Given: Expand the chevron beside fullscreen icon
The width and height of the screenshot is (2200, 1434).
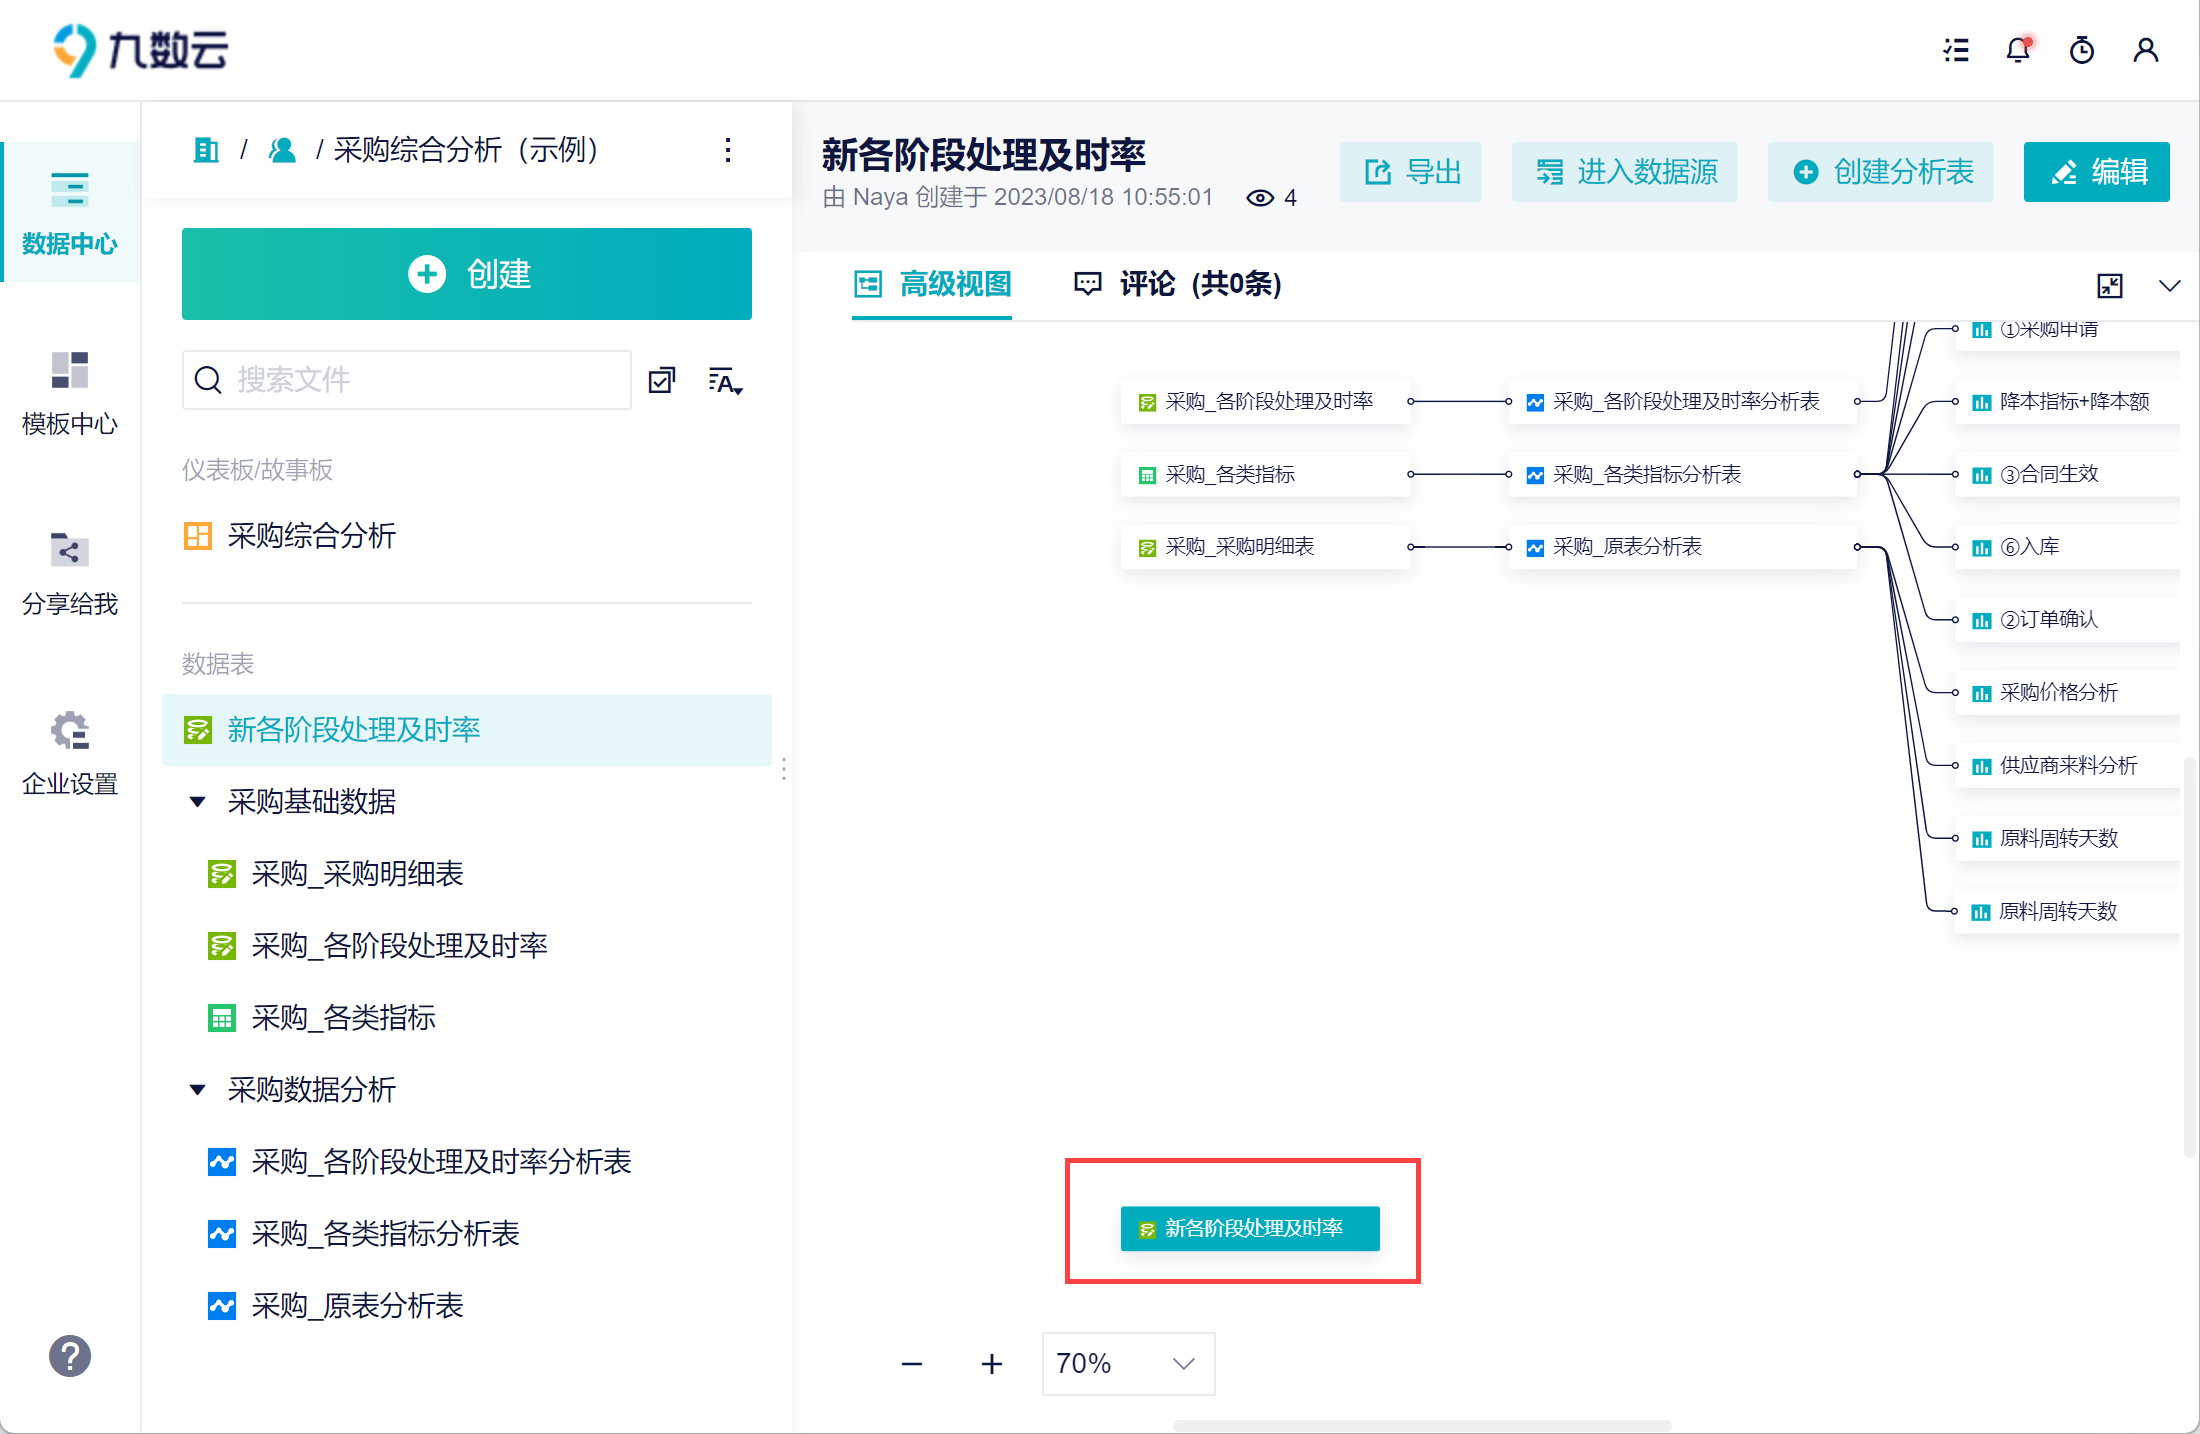Looking at the screenshot, I should [x=2169, y=286].
